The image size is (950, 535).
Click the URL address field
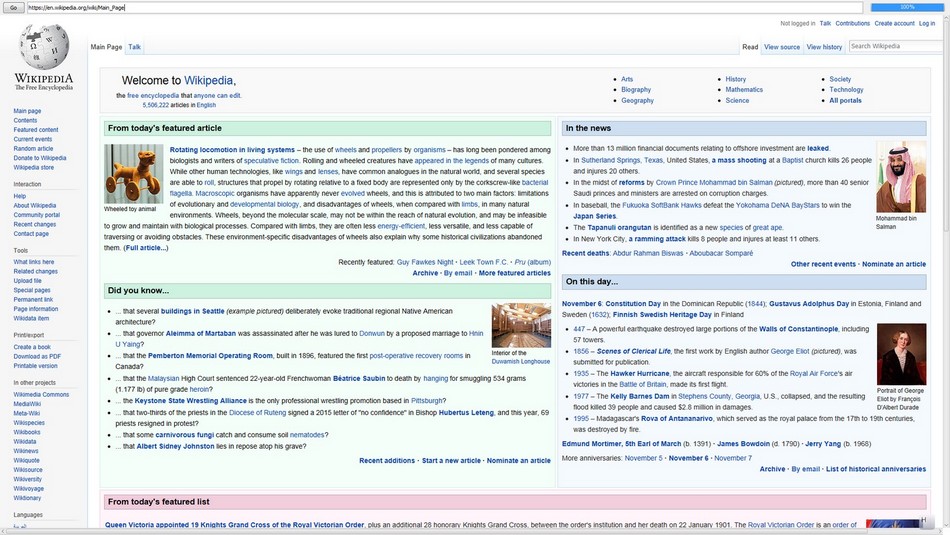coord(445,8)
